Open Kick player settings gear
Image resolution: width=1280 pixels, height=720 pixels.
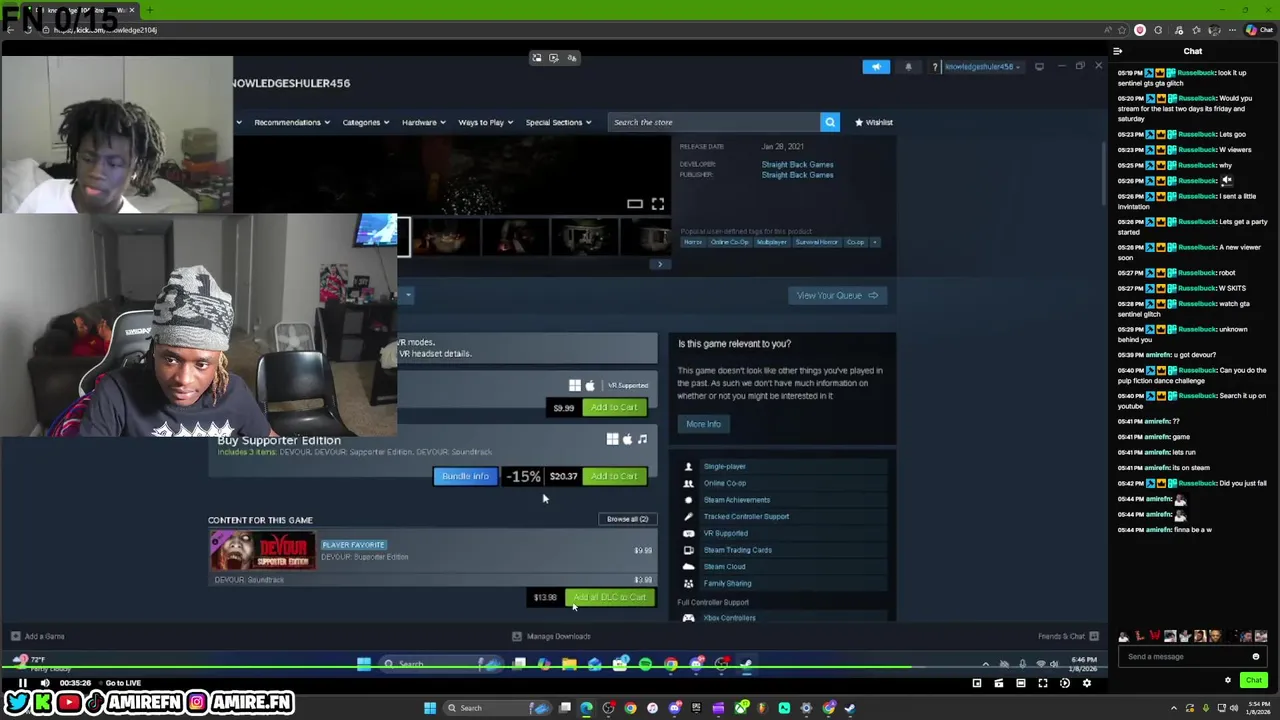1087,683
